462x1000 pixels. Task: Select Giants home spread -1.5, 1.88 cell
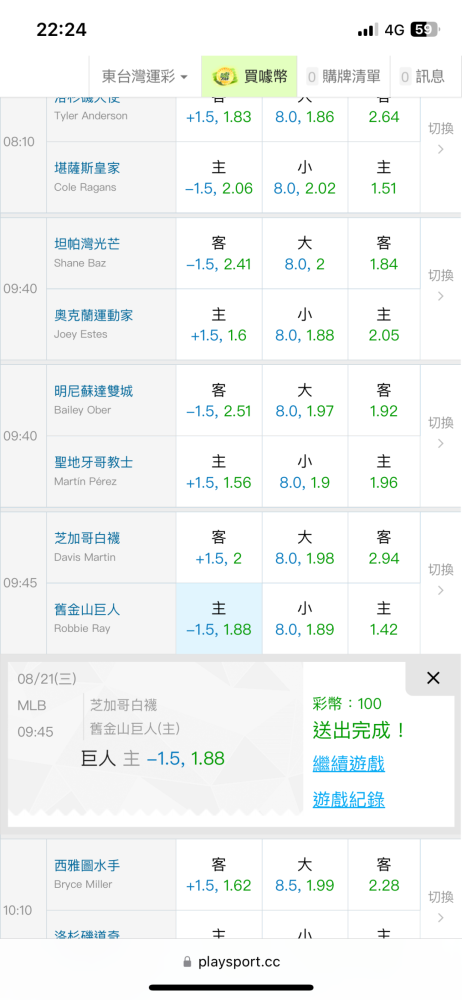[x=219, y=619]
